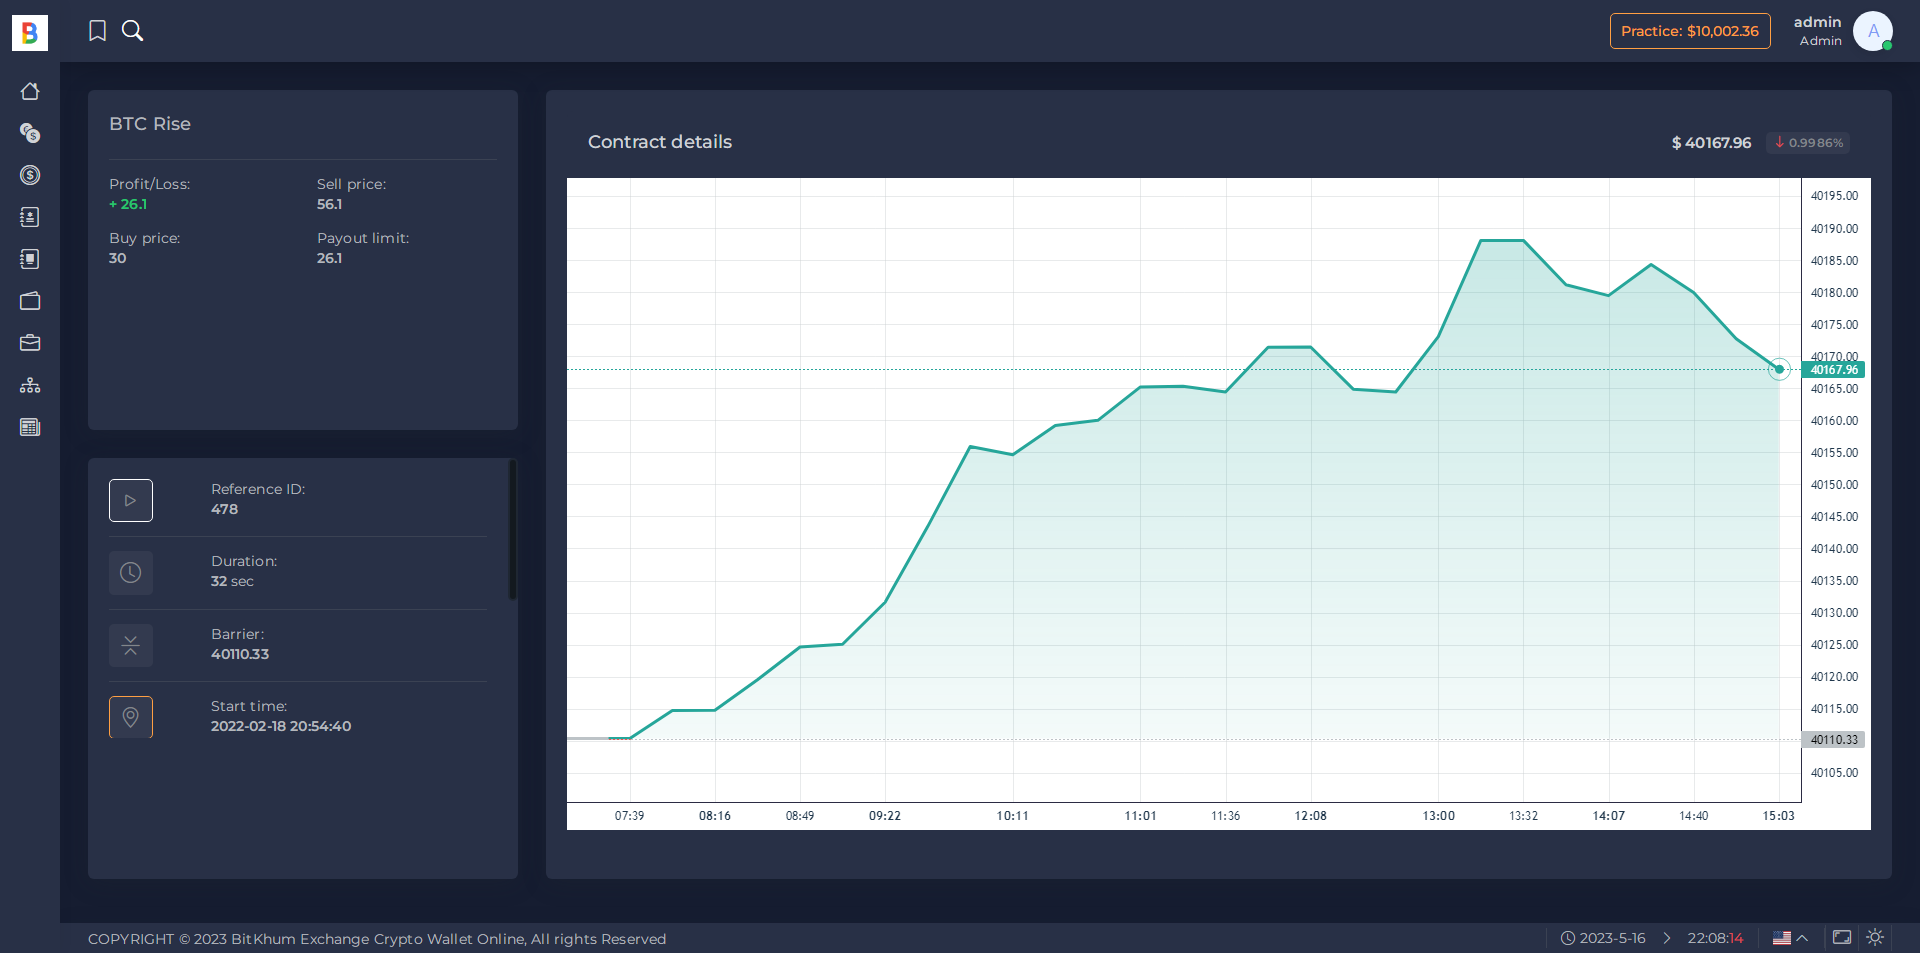Click the Profit/Loss value + 26.1

point(128,204)
